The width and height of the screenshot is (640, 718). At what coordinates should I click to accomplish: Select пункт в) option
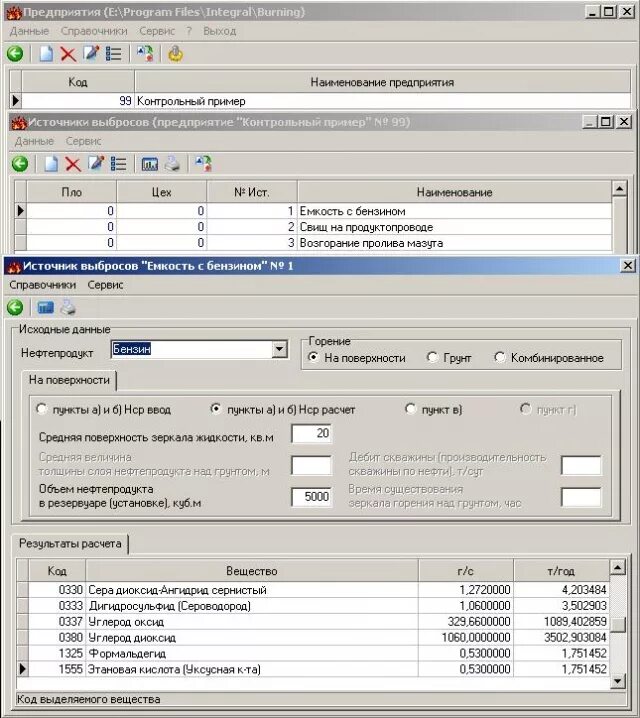coord(434,409)
